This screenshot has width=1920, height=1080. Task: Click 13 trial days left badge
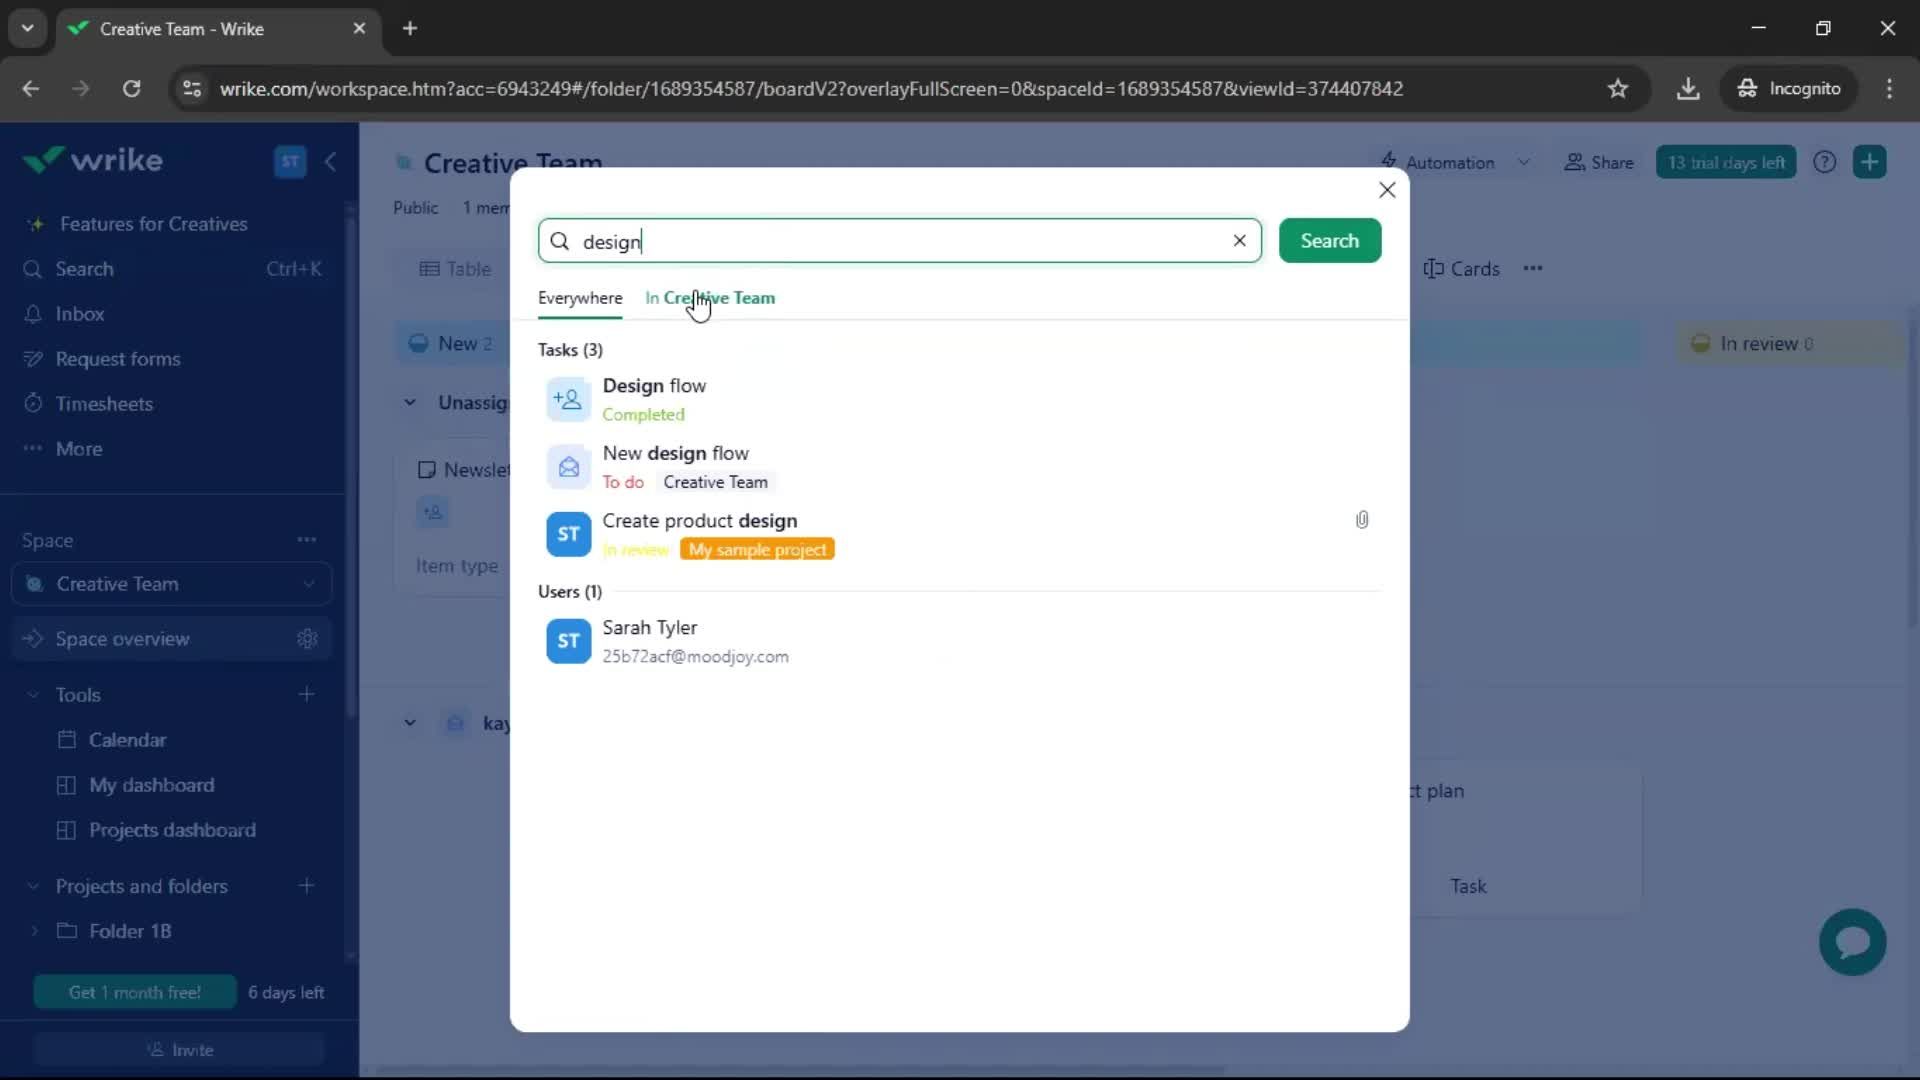pos(1726,162)
